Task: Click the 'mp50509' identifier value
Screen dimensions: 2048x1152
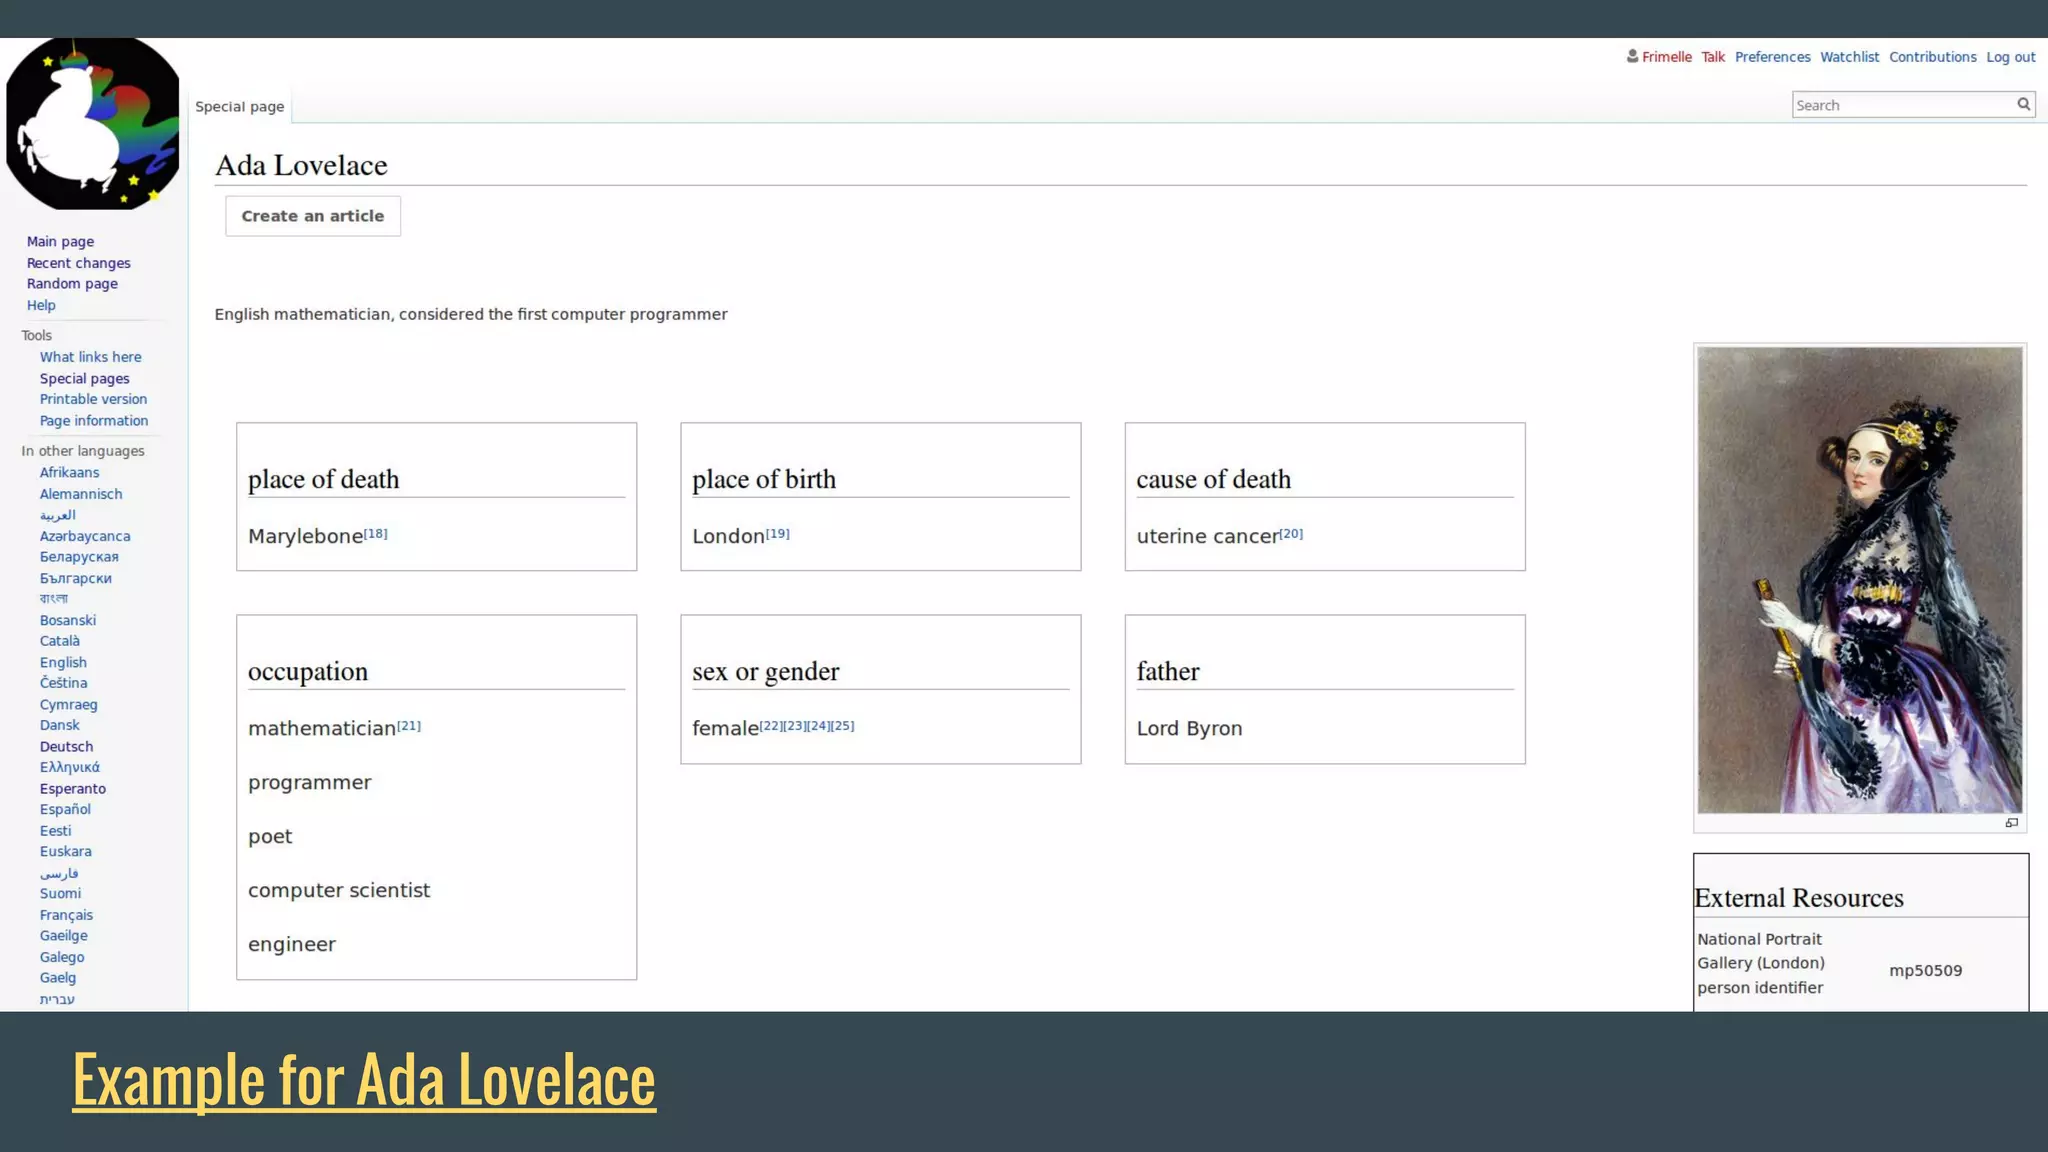Action: tap(1925, 970)
